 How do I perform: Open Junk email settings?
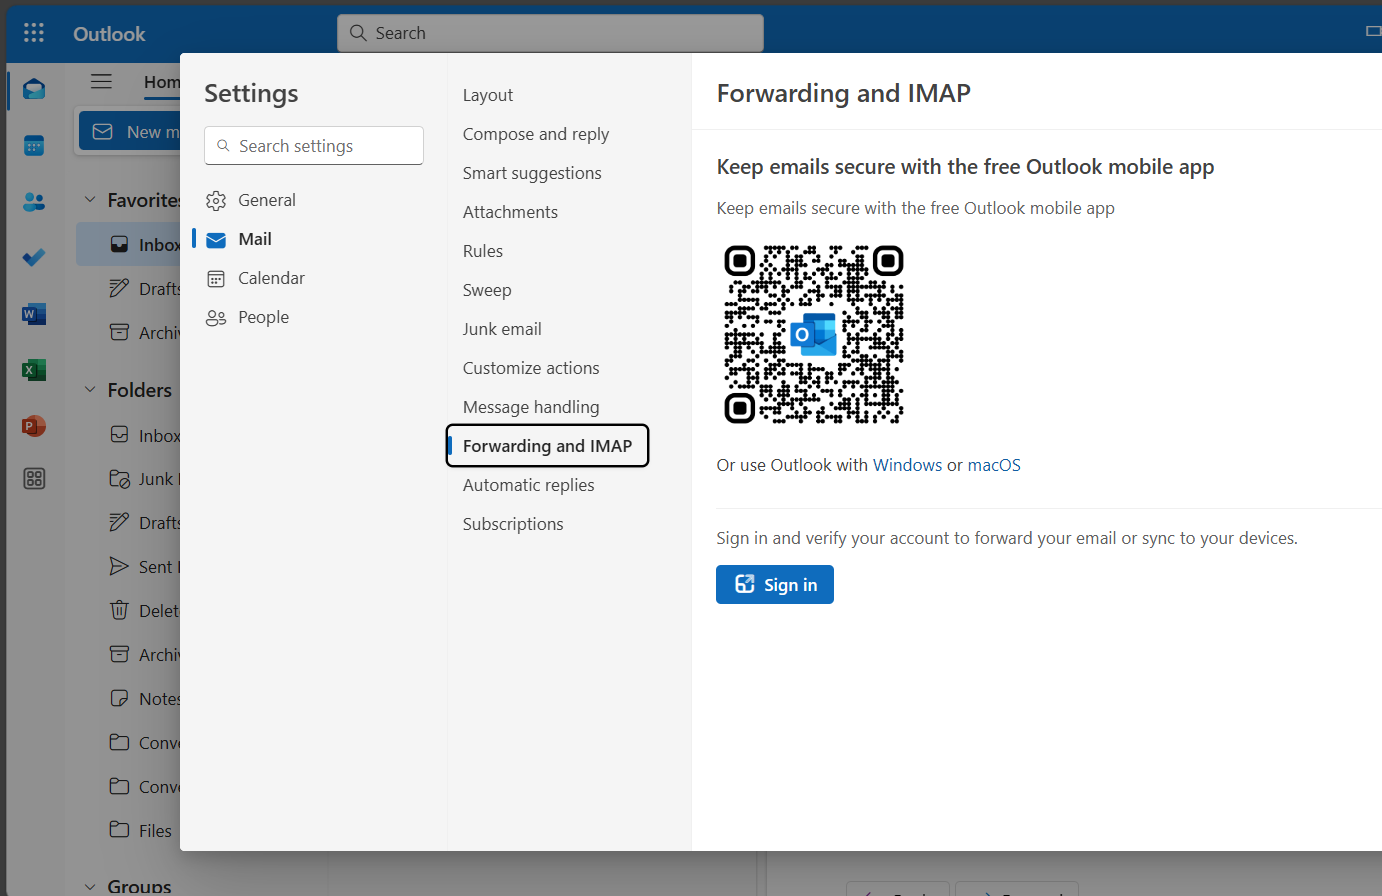pos(502,329)
